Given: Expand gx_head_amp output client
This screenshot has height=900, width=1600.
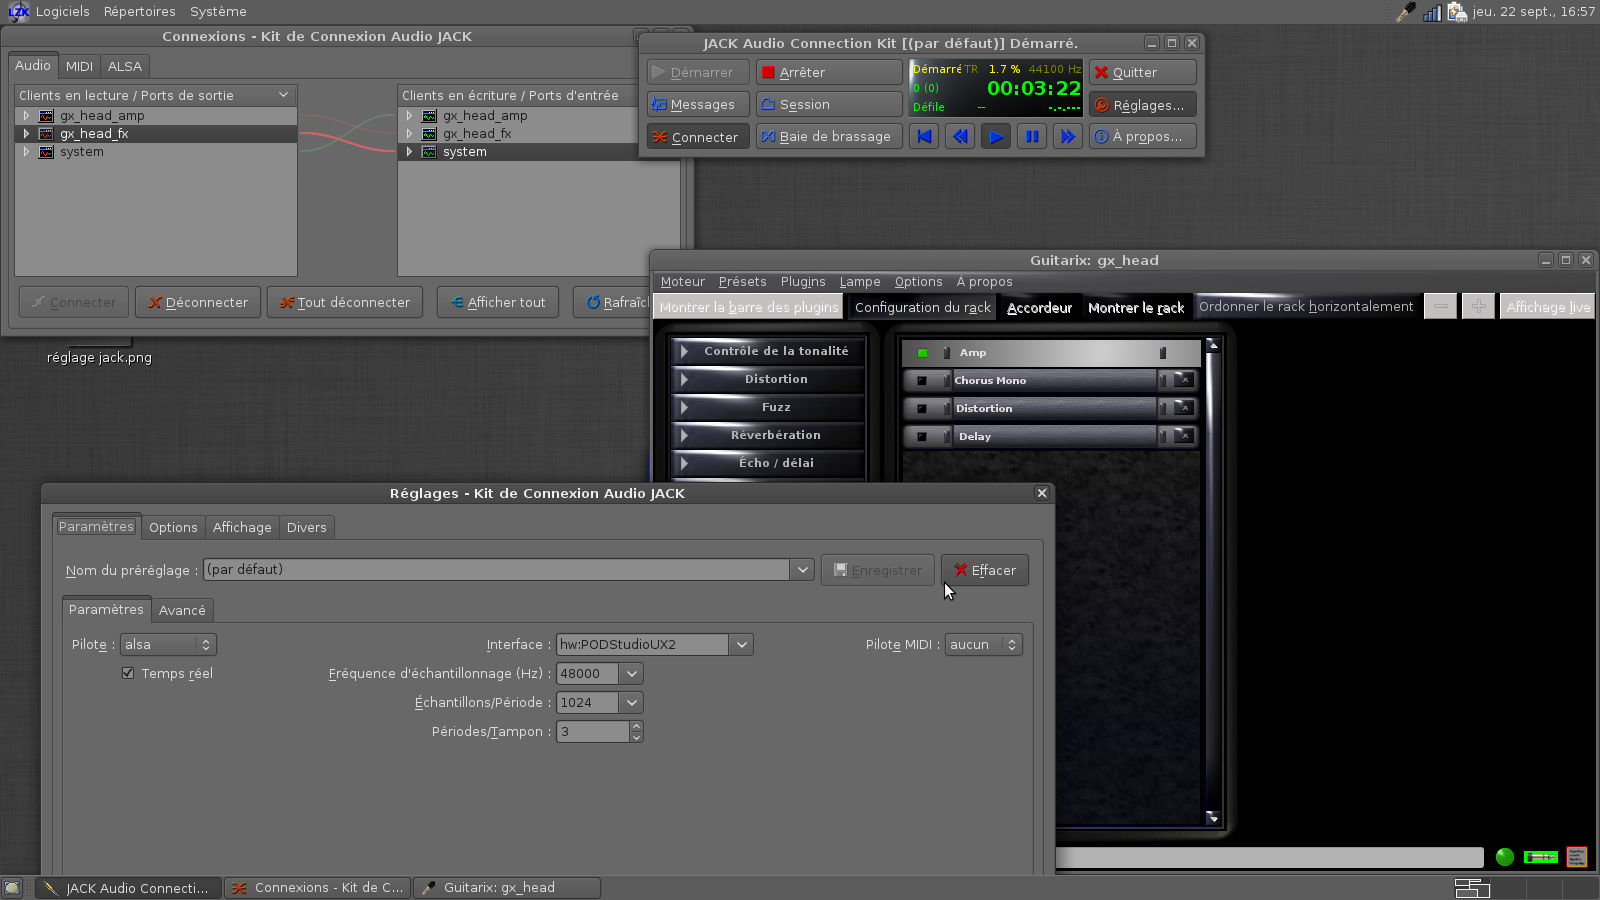Looking at the screenshot, I should 26,116.
